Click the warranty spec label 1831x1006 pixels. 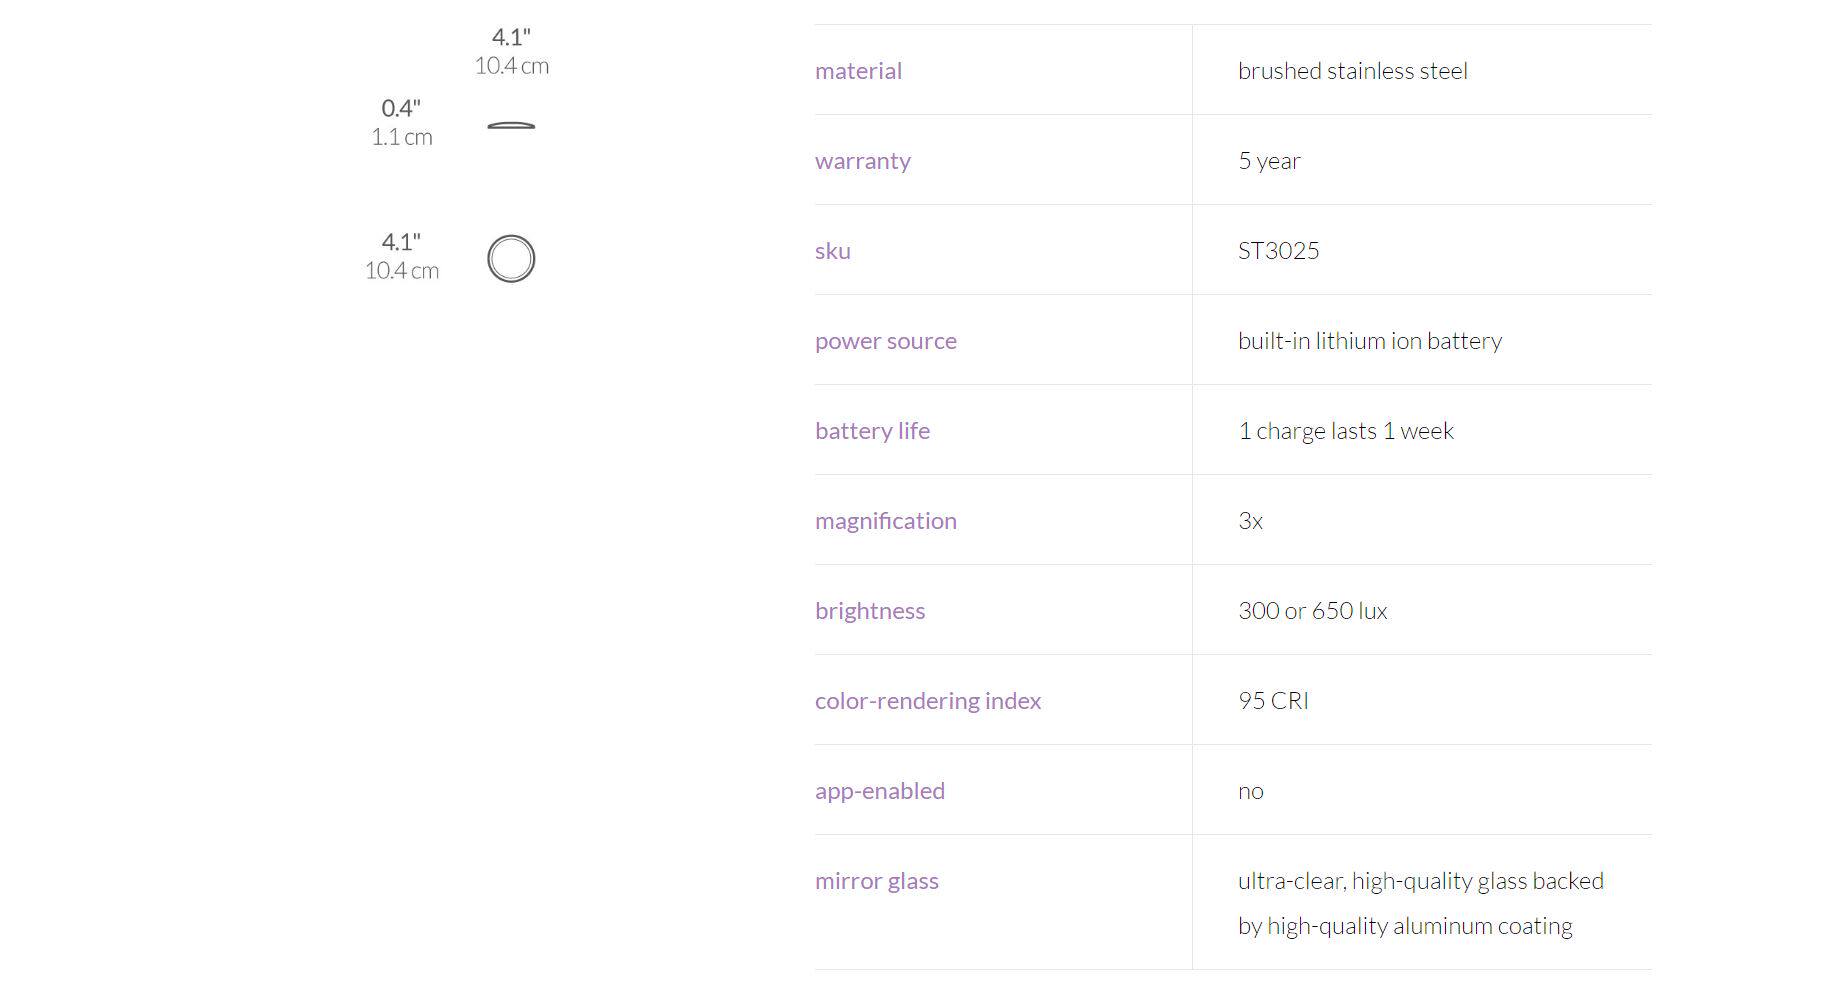coord(862,161)
